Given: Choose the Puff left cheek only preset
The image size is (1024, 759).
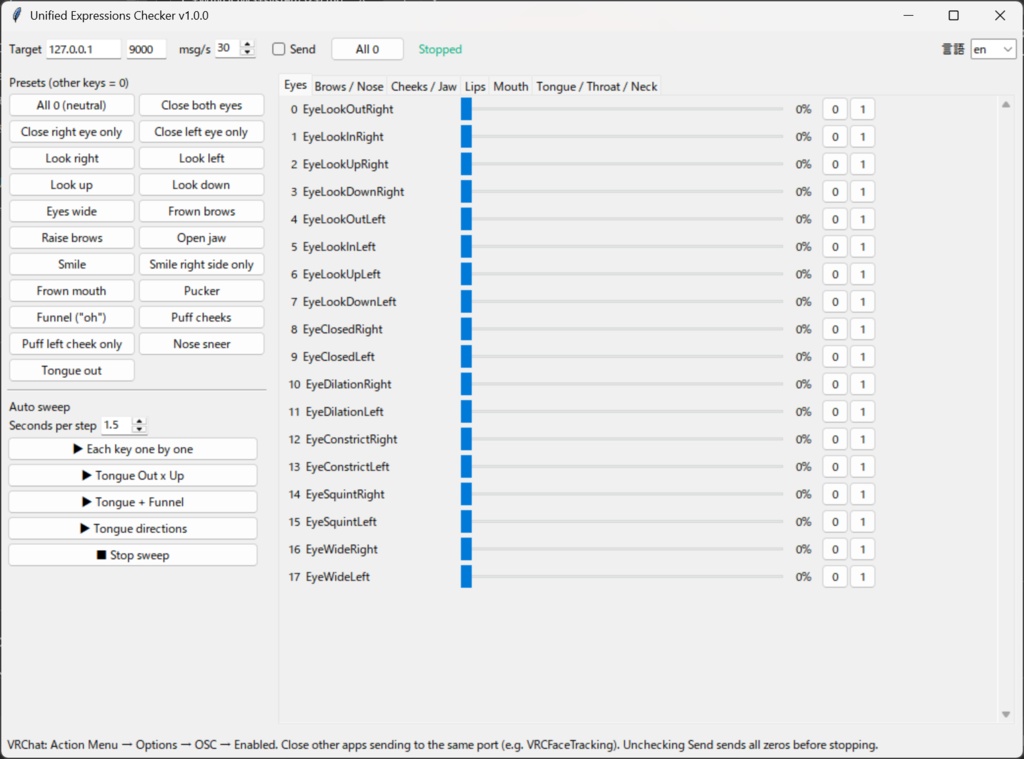Looking at the screenshot, I should tap(71, 344).
